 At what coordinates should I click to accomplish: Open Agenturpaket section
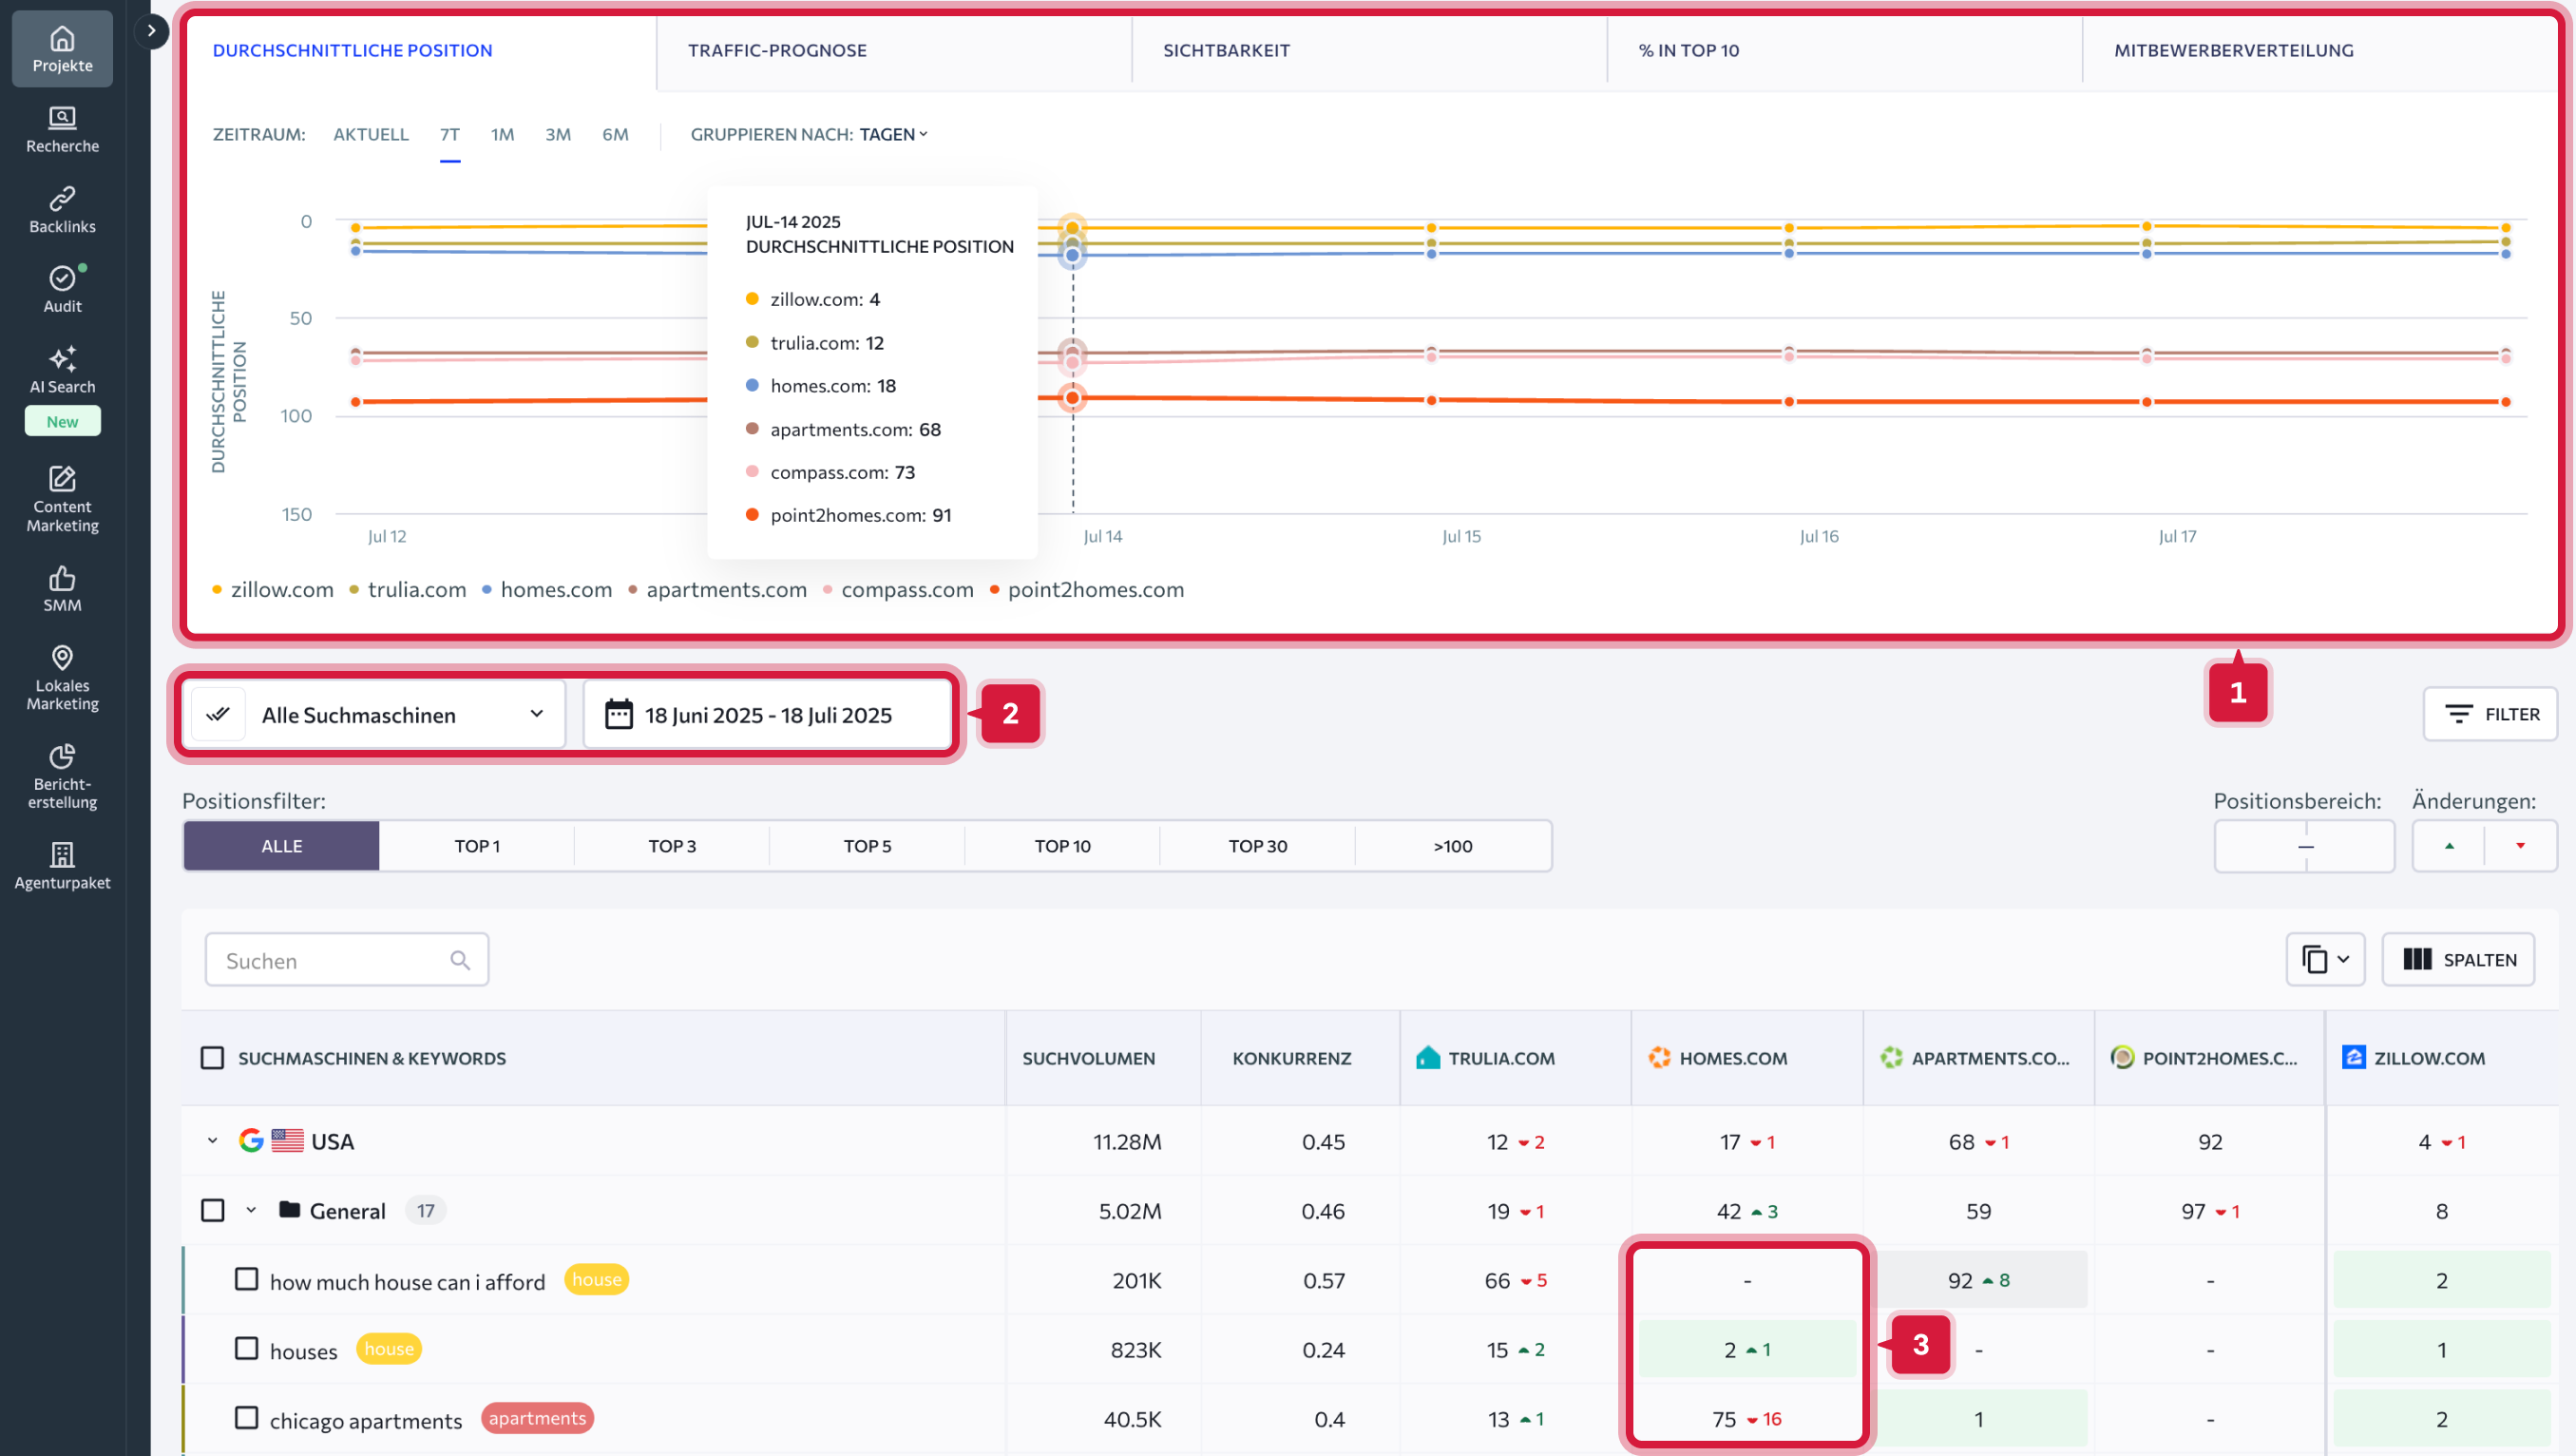pyautogui.click(x=62, y=866)
